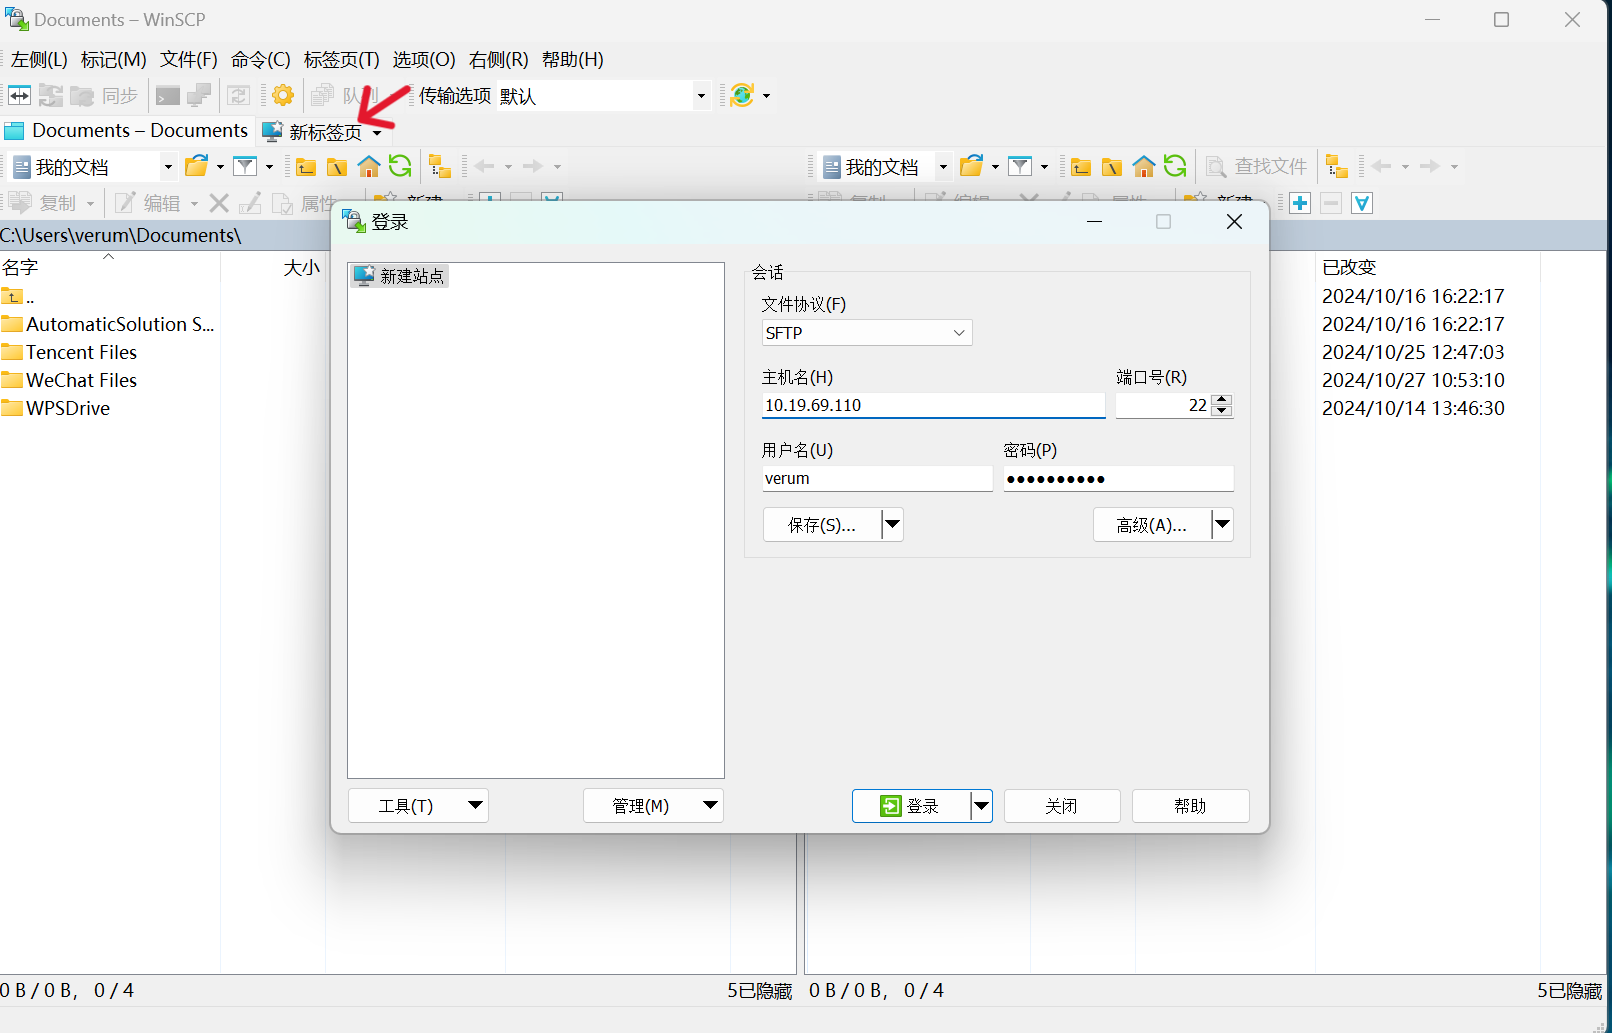The width and height of the screenshot is (1612, 1033).
Task: Select the WeChat Files folder
Action: pos(69,380)
